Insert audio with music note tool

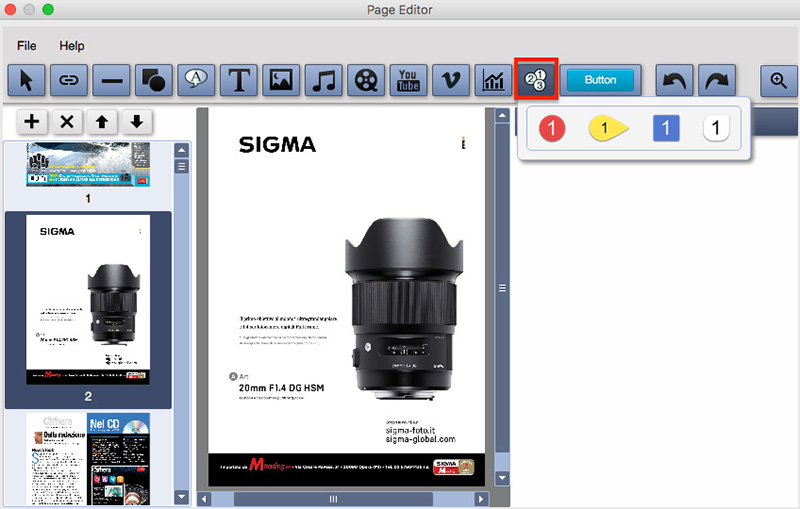323,80
